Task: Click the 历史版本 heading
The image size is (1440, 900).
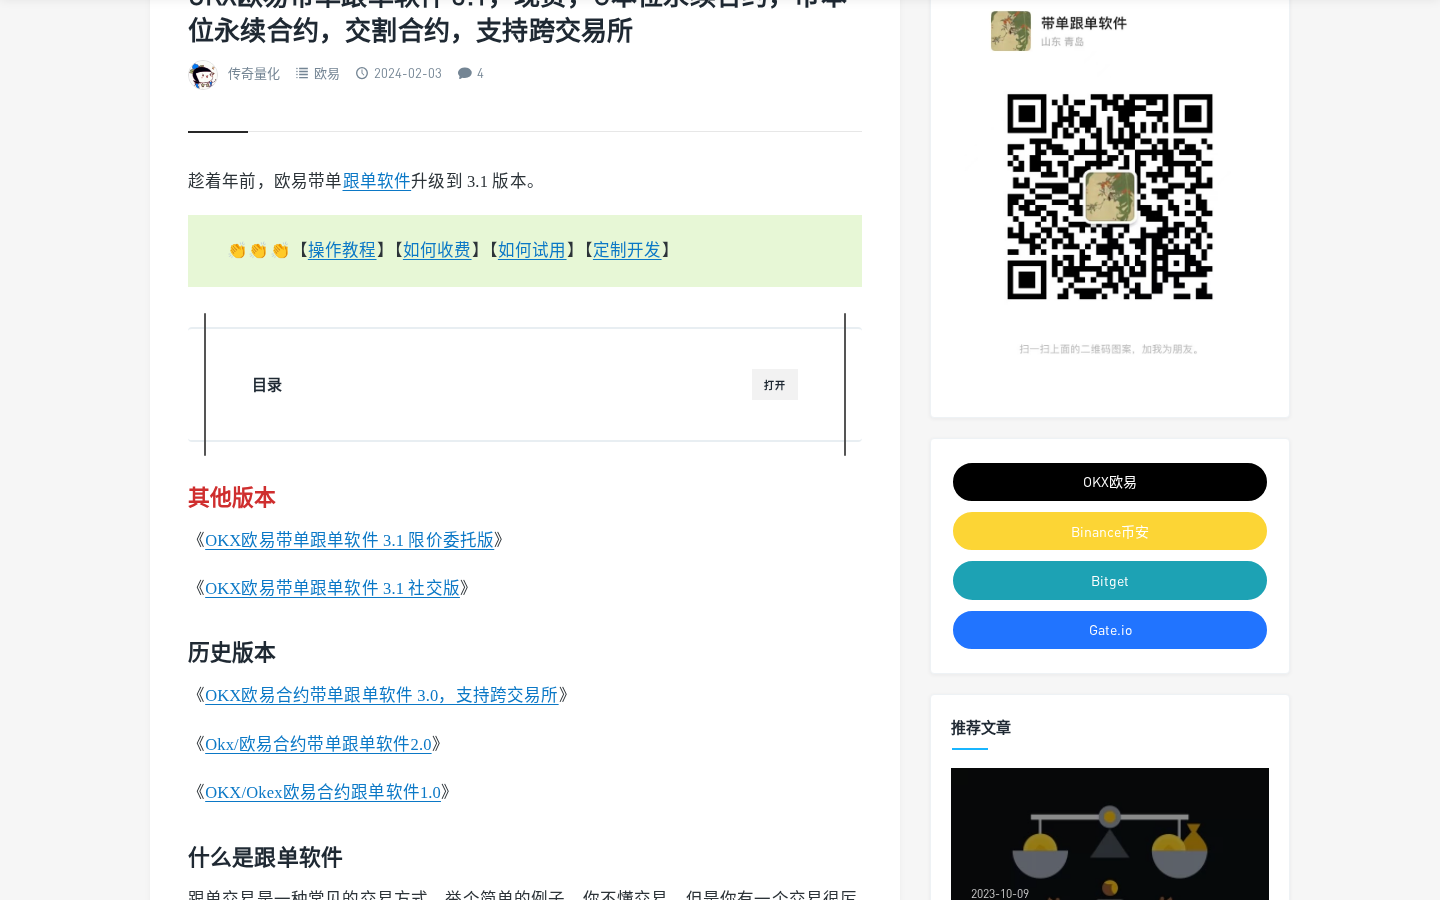Action: coord(232,653)
